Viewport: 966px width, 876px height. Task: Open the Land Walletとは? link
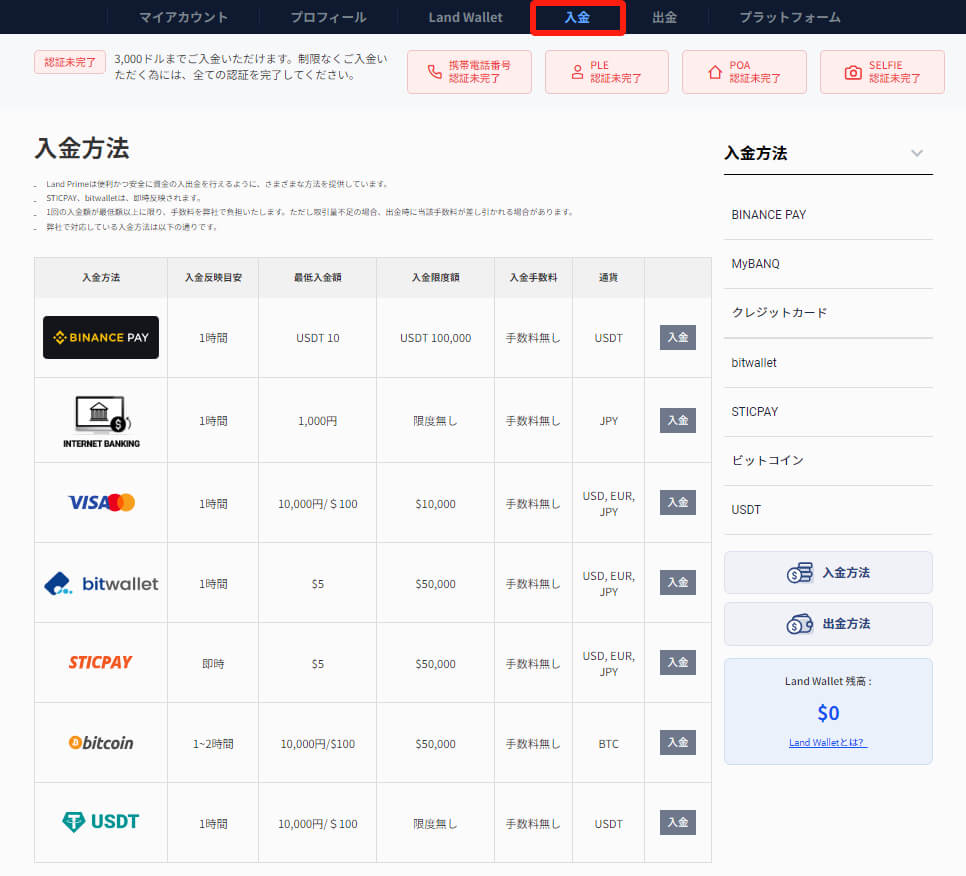(x=827, y=742)
